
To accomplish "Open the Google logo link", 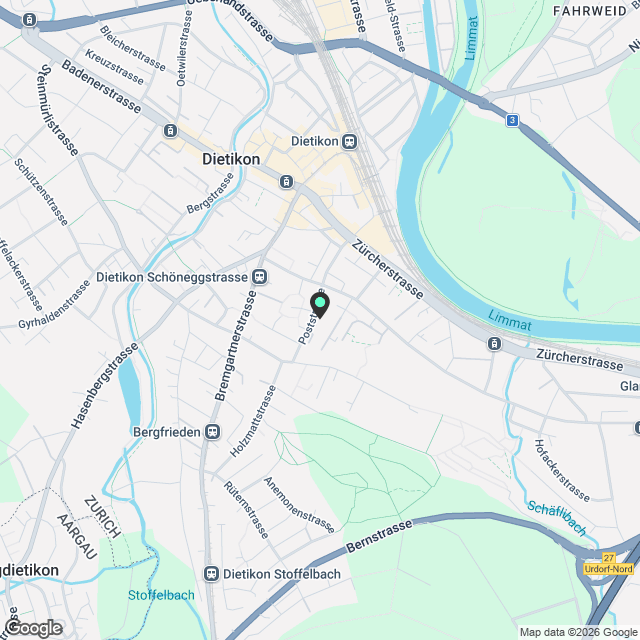I will coord(34,629).
